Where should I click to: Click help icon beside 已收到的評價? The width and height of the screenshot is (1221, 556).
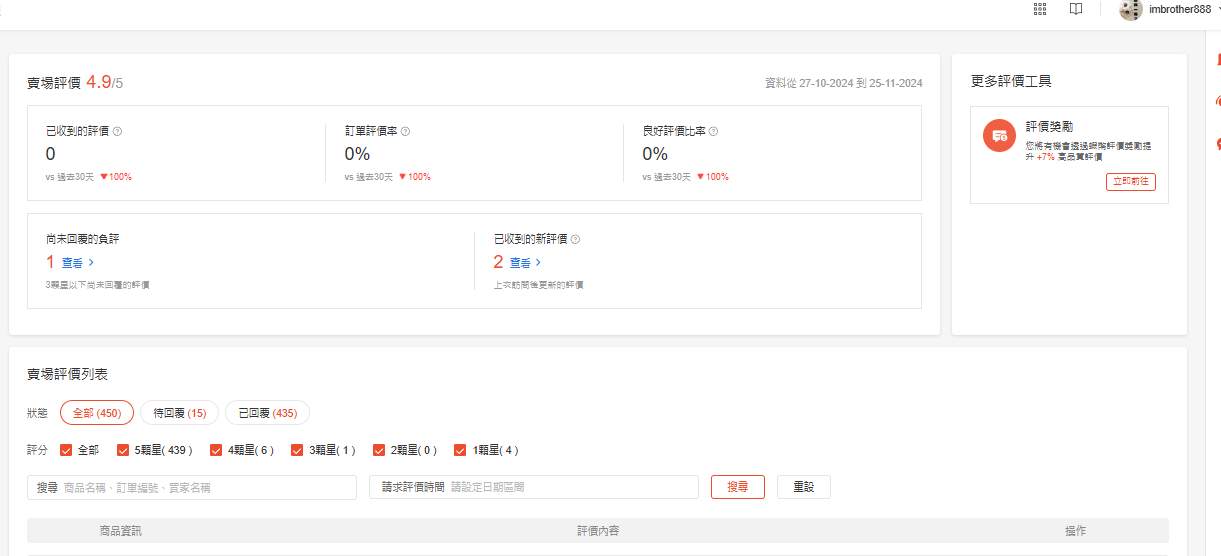tap(117, 131)
